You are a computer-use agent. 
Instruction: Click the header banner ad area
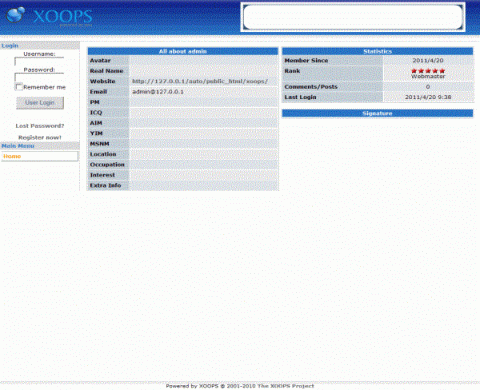(353, 17)
